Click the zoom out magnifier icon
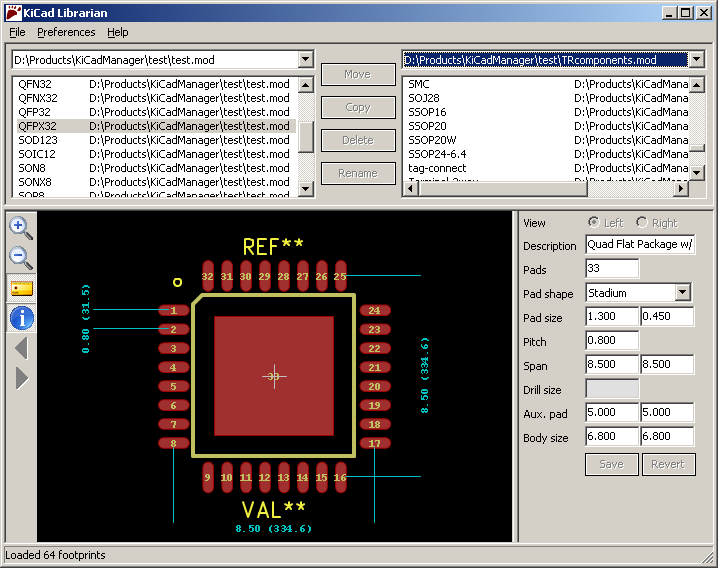Viewport: 718px width, 568px height. tap(21, 258)
